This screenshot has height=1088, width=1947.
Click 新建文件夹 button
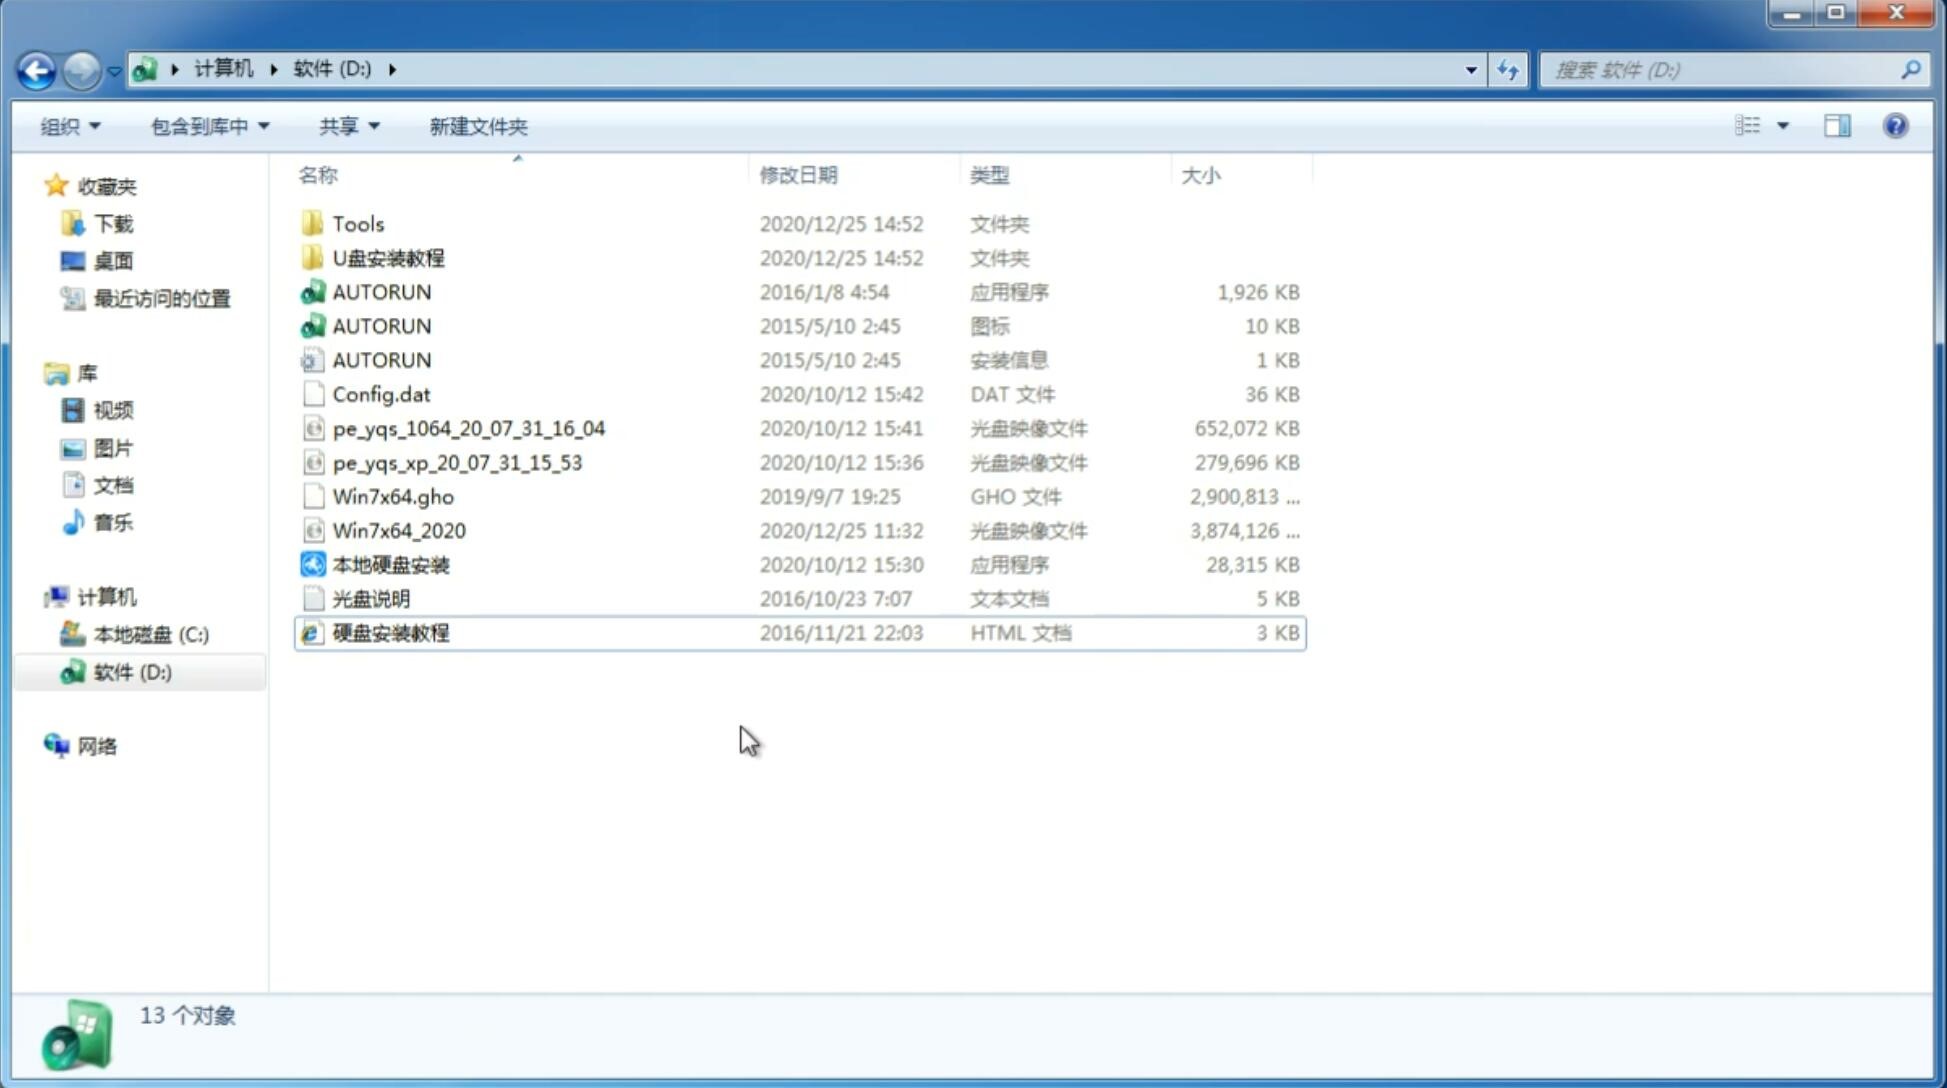(x=477, y=126)
